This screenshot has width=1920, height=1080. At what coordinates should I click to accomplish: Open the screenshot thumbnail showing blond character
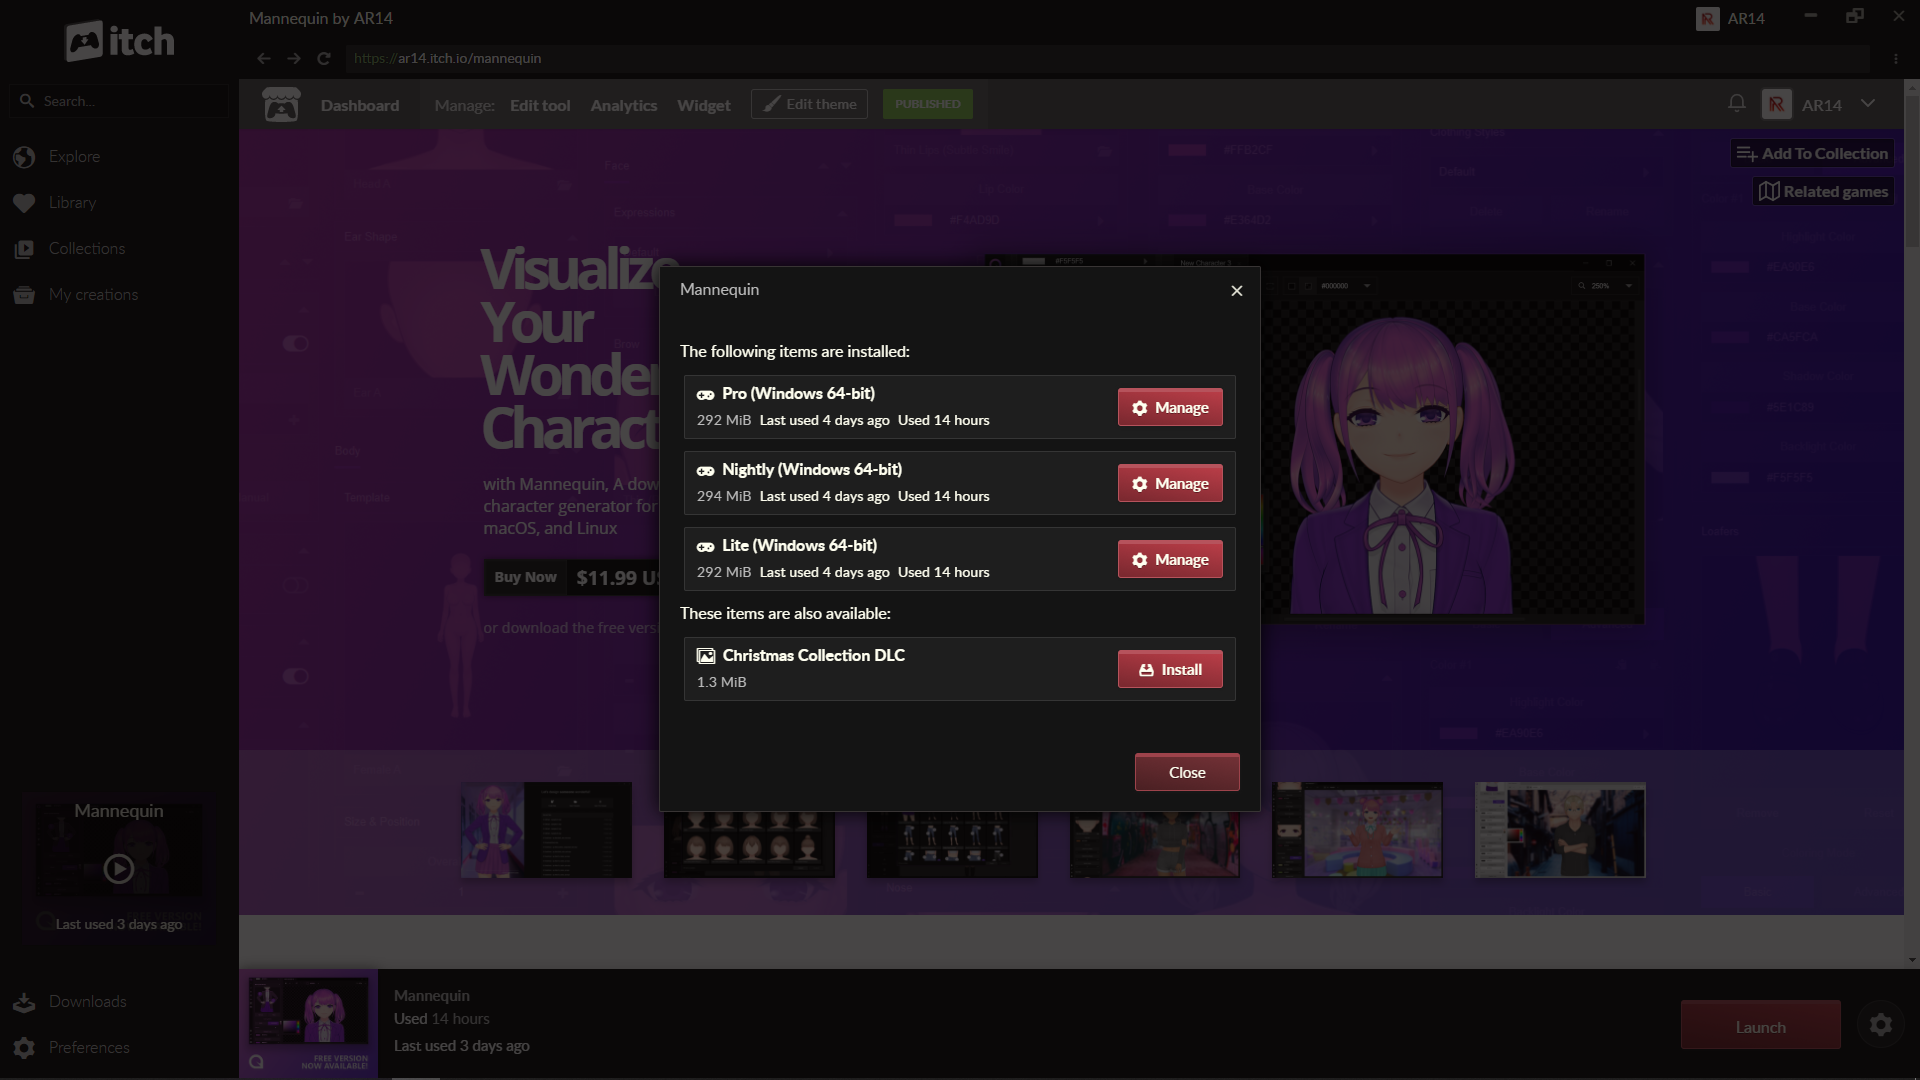(1560, 830)
